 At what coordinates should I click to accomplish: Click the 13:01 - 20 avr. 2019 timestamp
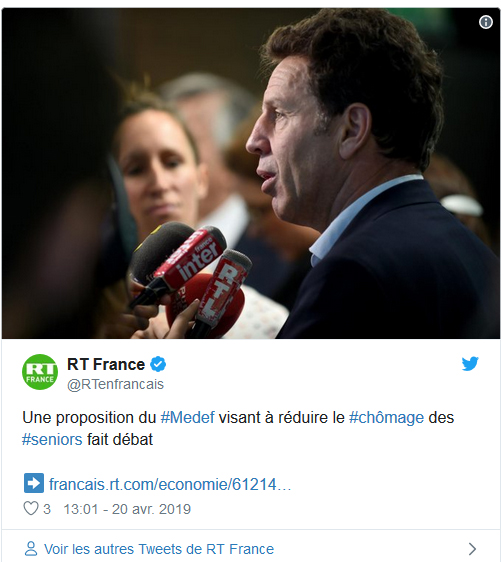click(x=127, y=509)
